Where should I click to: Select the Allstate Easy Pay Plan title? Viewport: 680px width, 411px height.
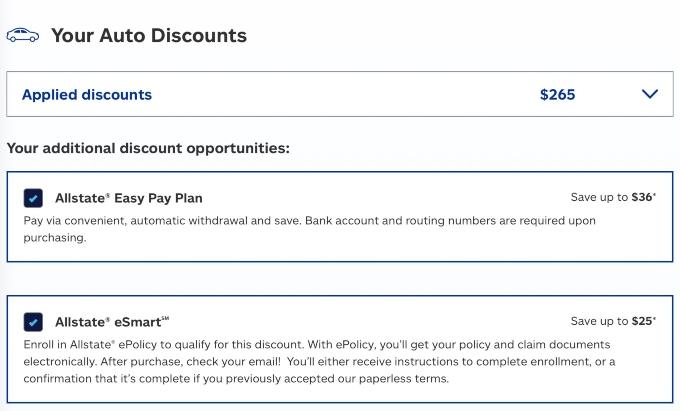128,198
